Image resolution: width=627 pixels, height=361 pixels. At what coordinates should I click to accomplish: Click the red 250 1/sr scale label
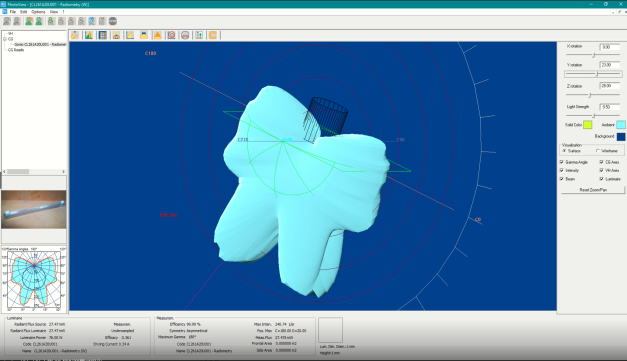pos(168,215)
